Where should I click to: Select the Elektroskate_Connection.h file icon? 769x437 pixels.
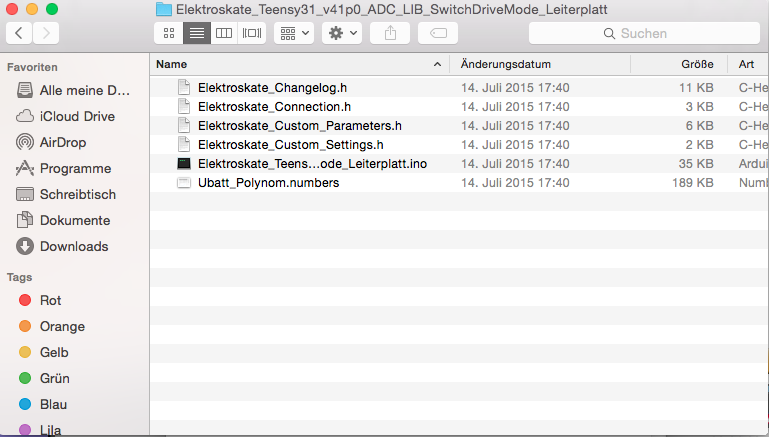[184, 106]
